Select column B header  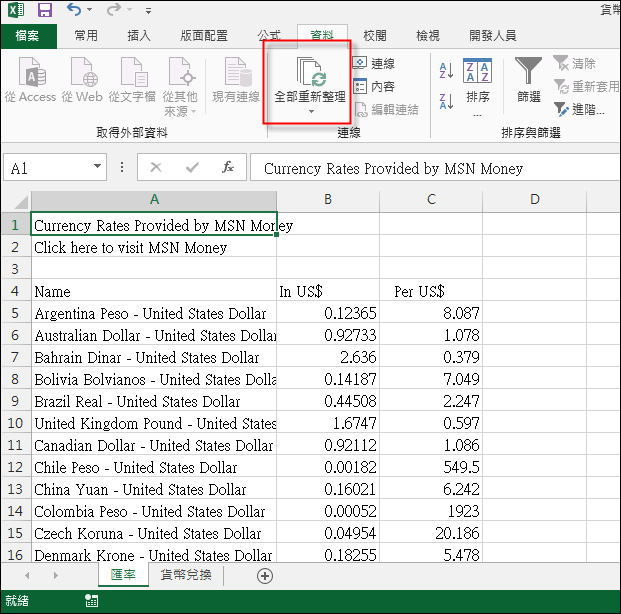[x=328, y=200]
